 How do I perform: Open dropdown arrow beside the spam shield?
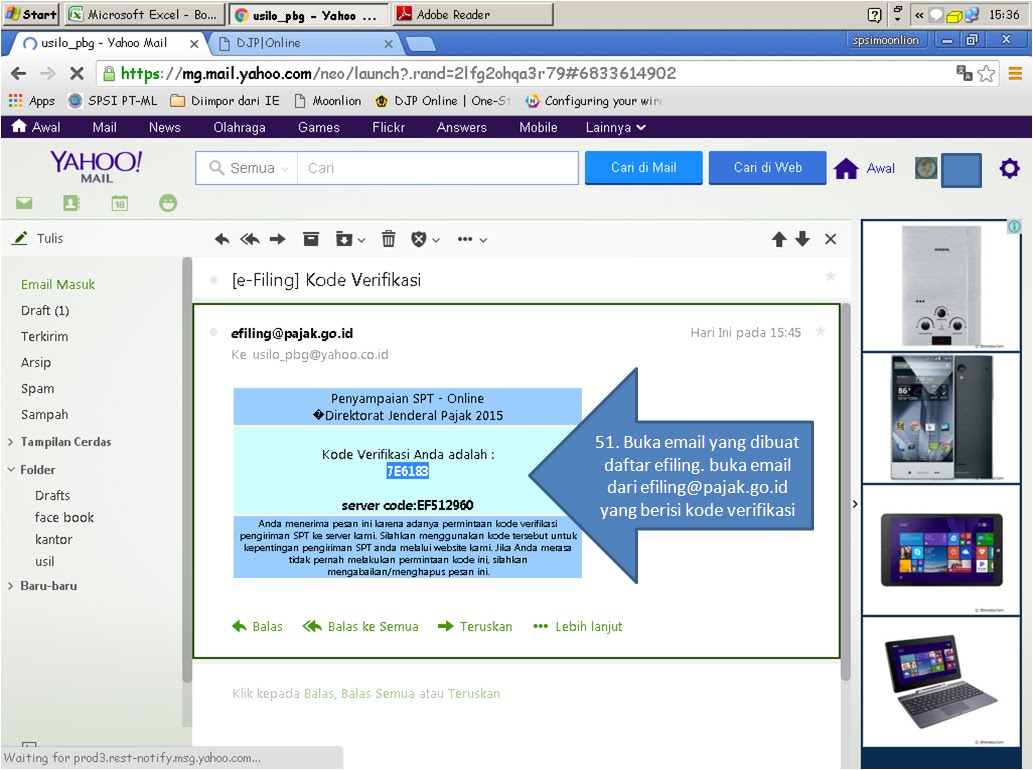(x=435, y=240)
